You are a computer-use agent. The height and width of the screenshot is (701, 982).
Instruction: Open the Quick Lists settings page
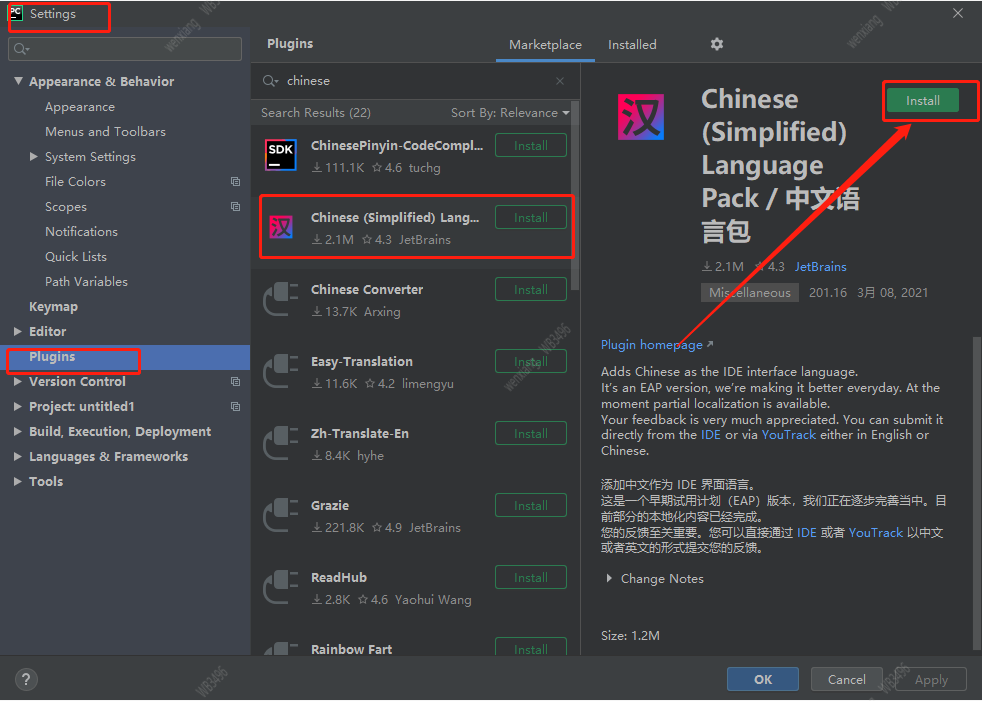coord(76,257)
